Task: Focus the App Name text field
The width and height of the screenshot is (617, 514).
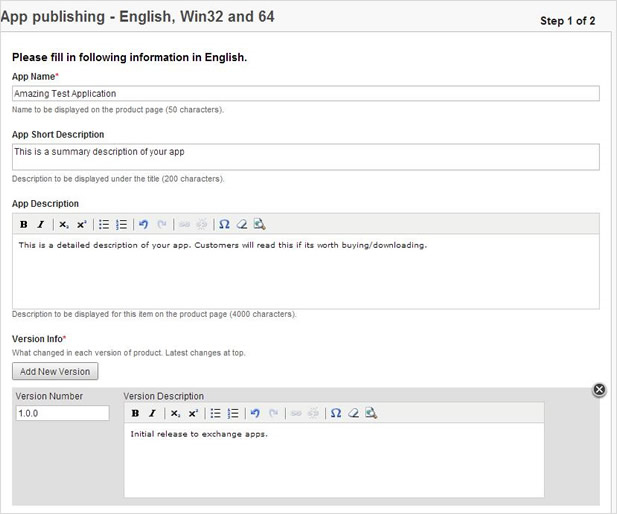Action: pos(305,93)
